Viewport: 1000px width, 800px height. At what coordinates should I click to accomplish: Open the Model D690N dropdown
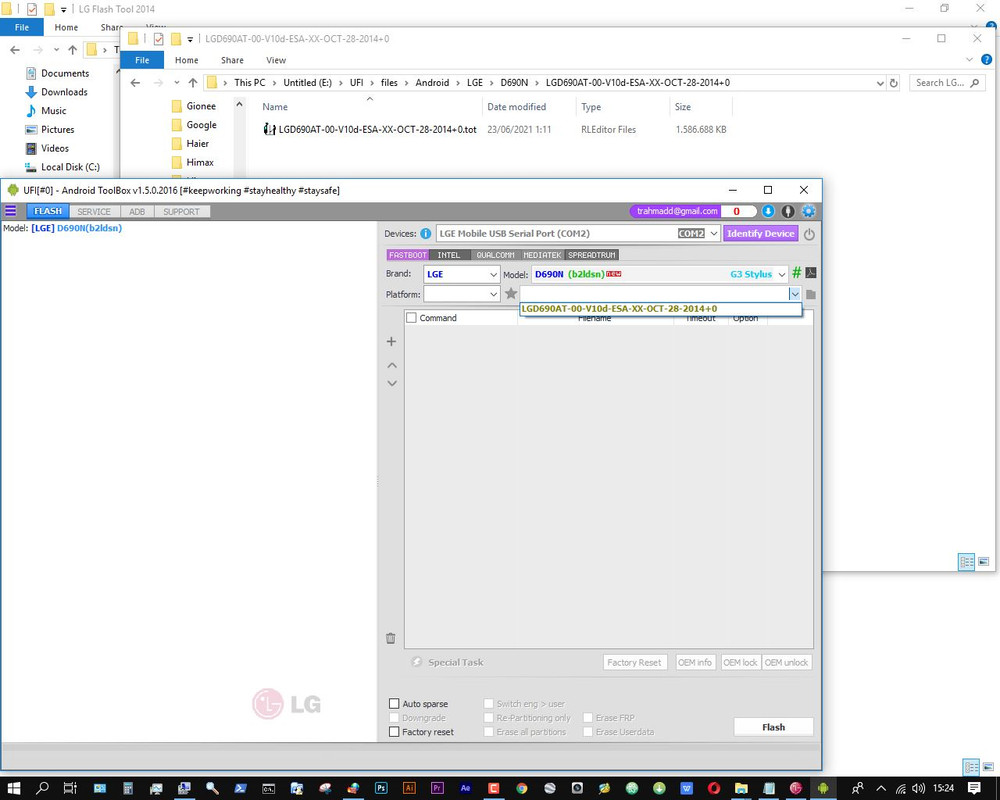point(782,274)
